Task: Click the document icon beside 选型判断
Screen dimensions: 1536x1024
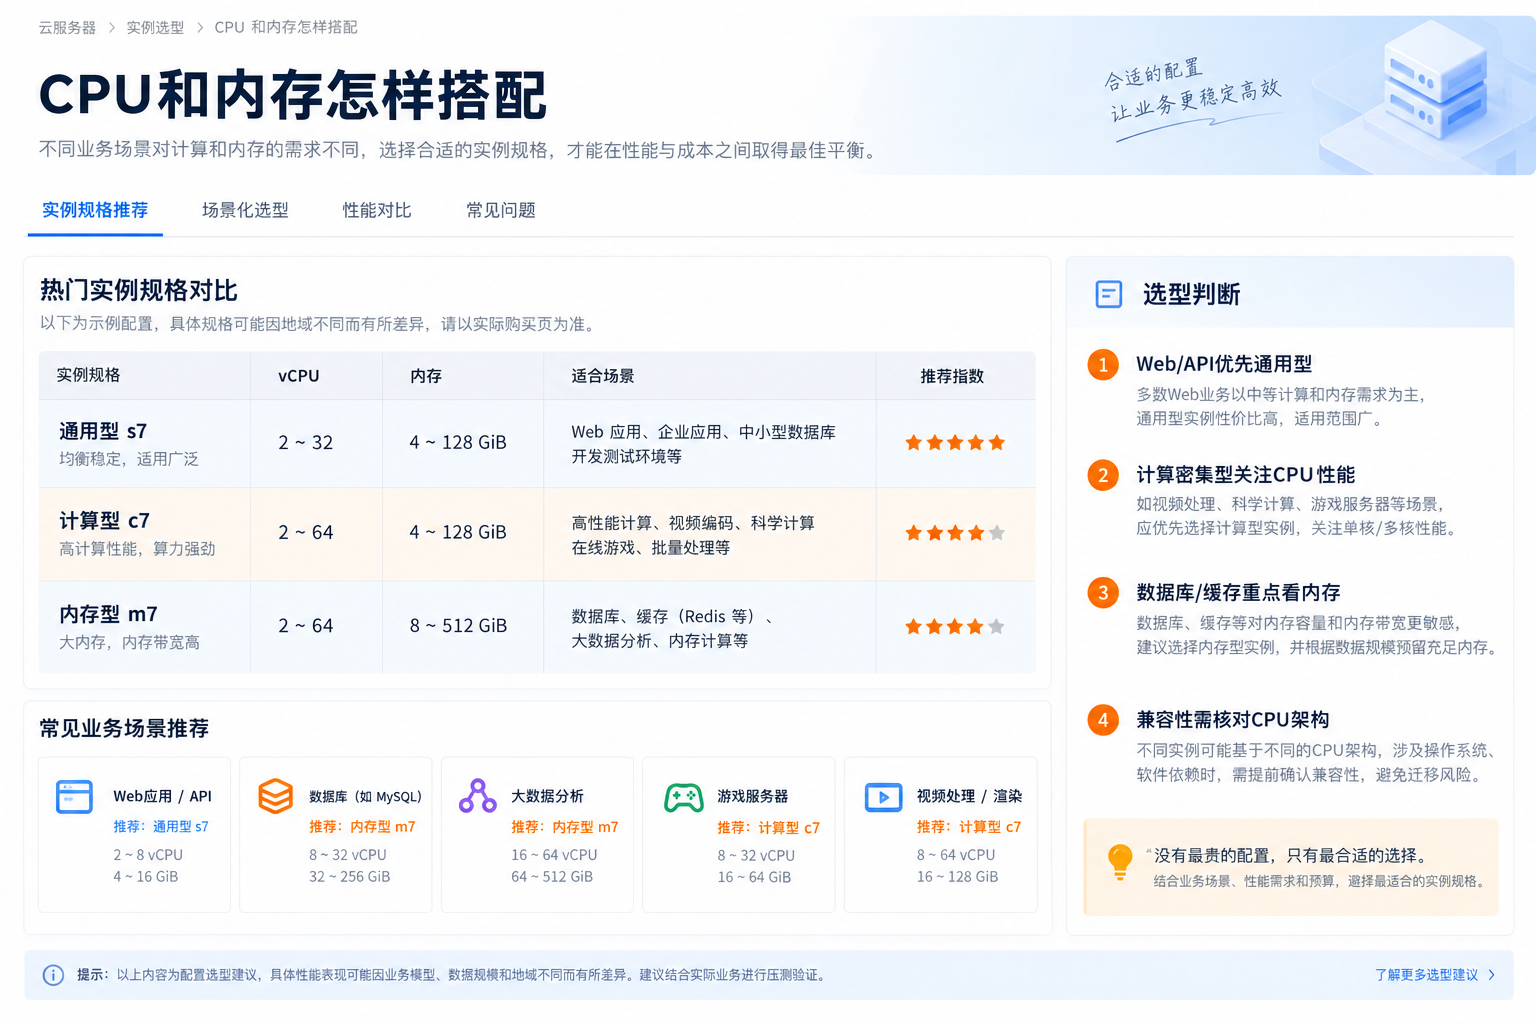Action: 1109,294
